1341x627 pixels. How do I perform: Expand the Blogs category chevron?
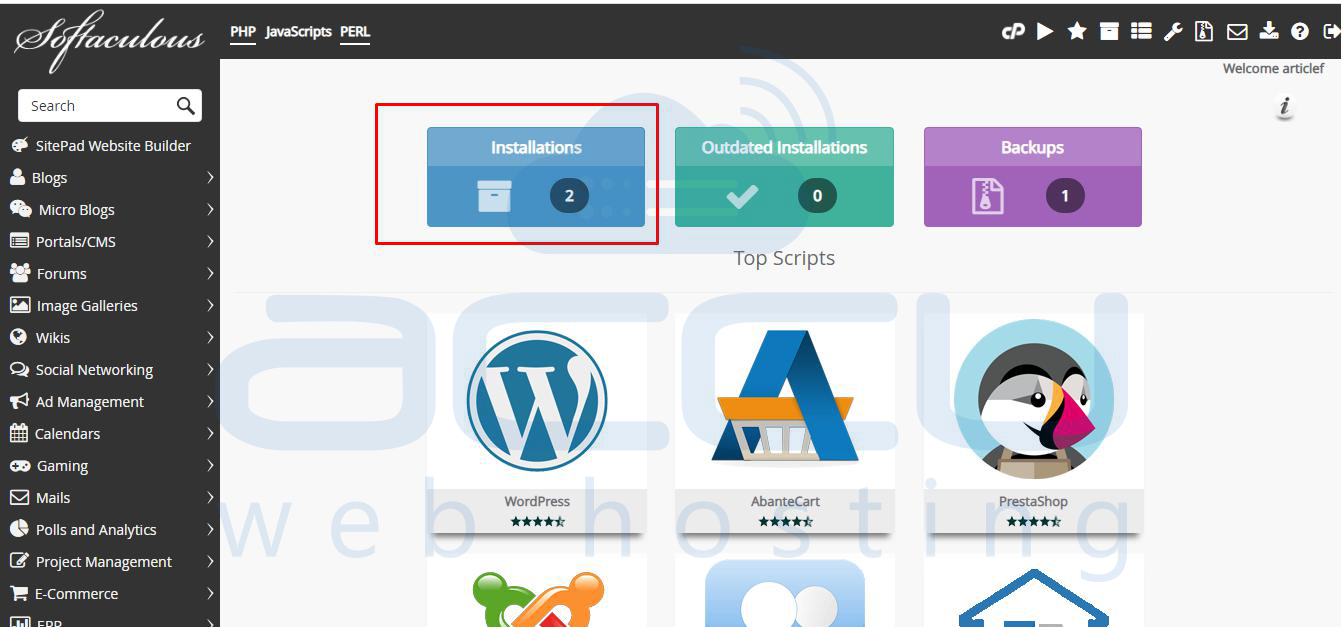point(210,178)
